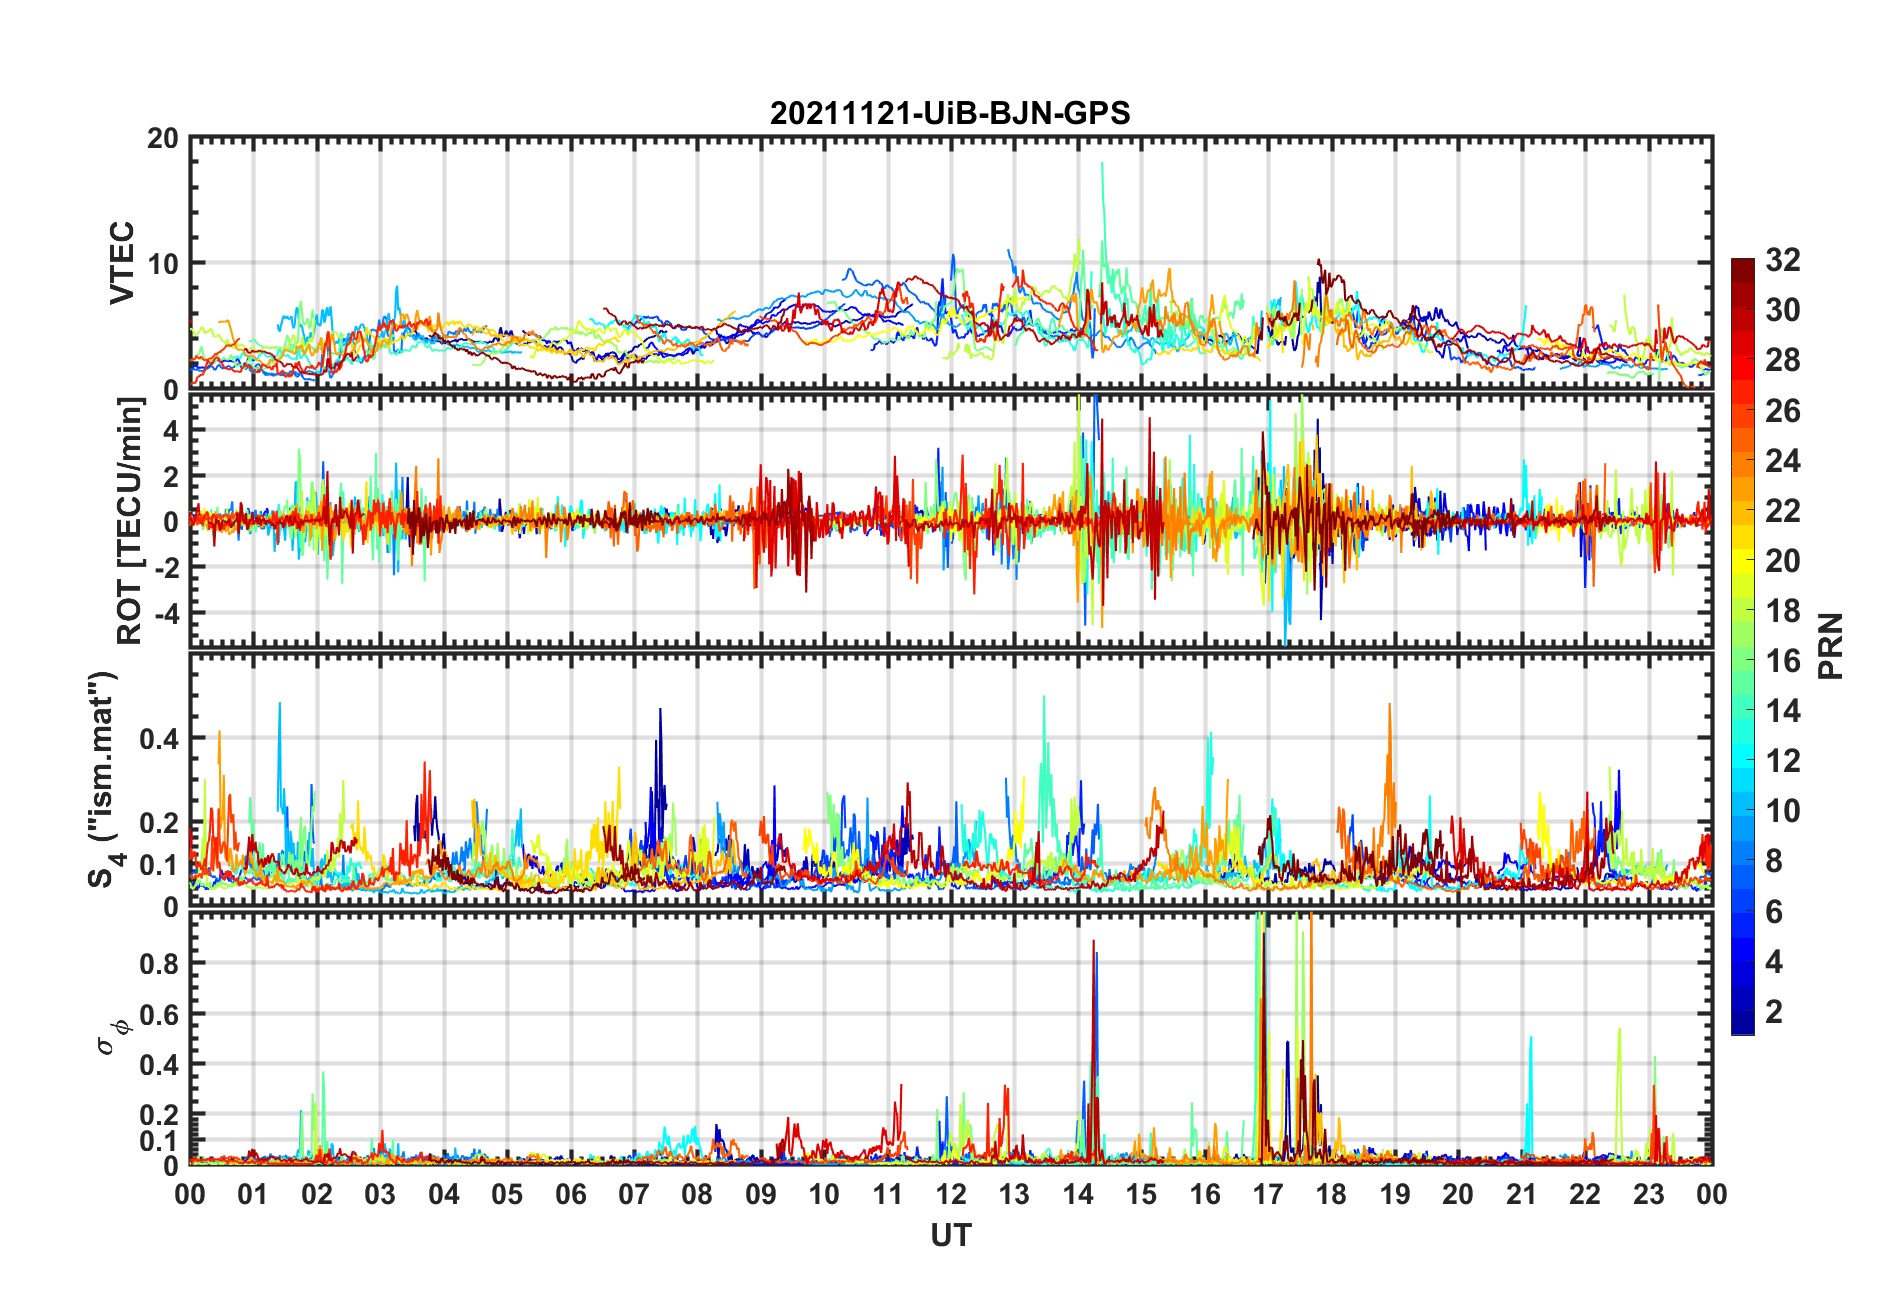Click the sigma phi peak near 14 UT
This screenshot has width=1902, height=1292.
1093,942
